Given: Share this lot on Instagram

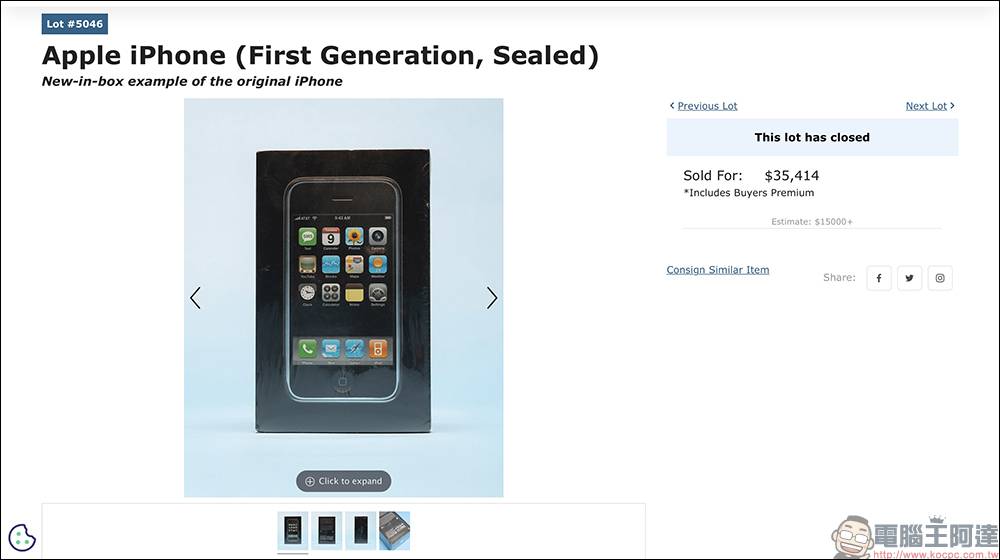Looking at the screenshot, I should tap(940, 278).
